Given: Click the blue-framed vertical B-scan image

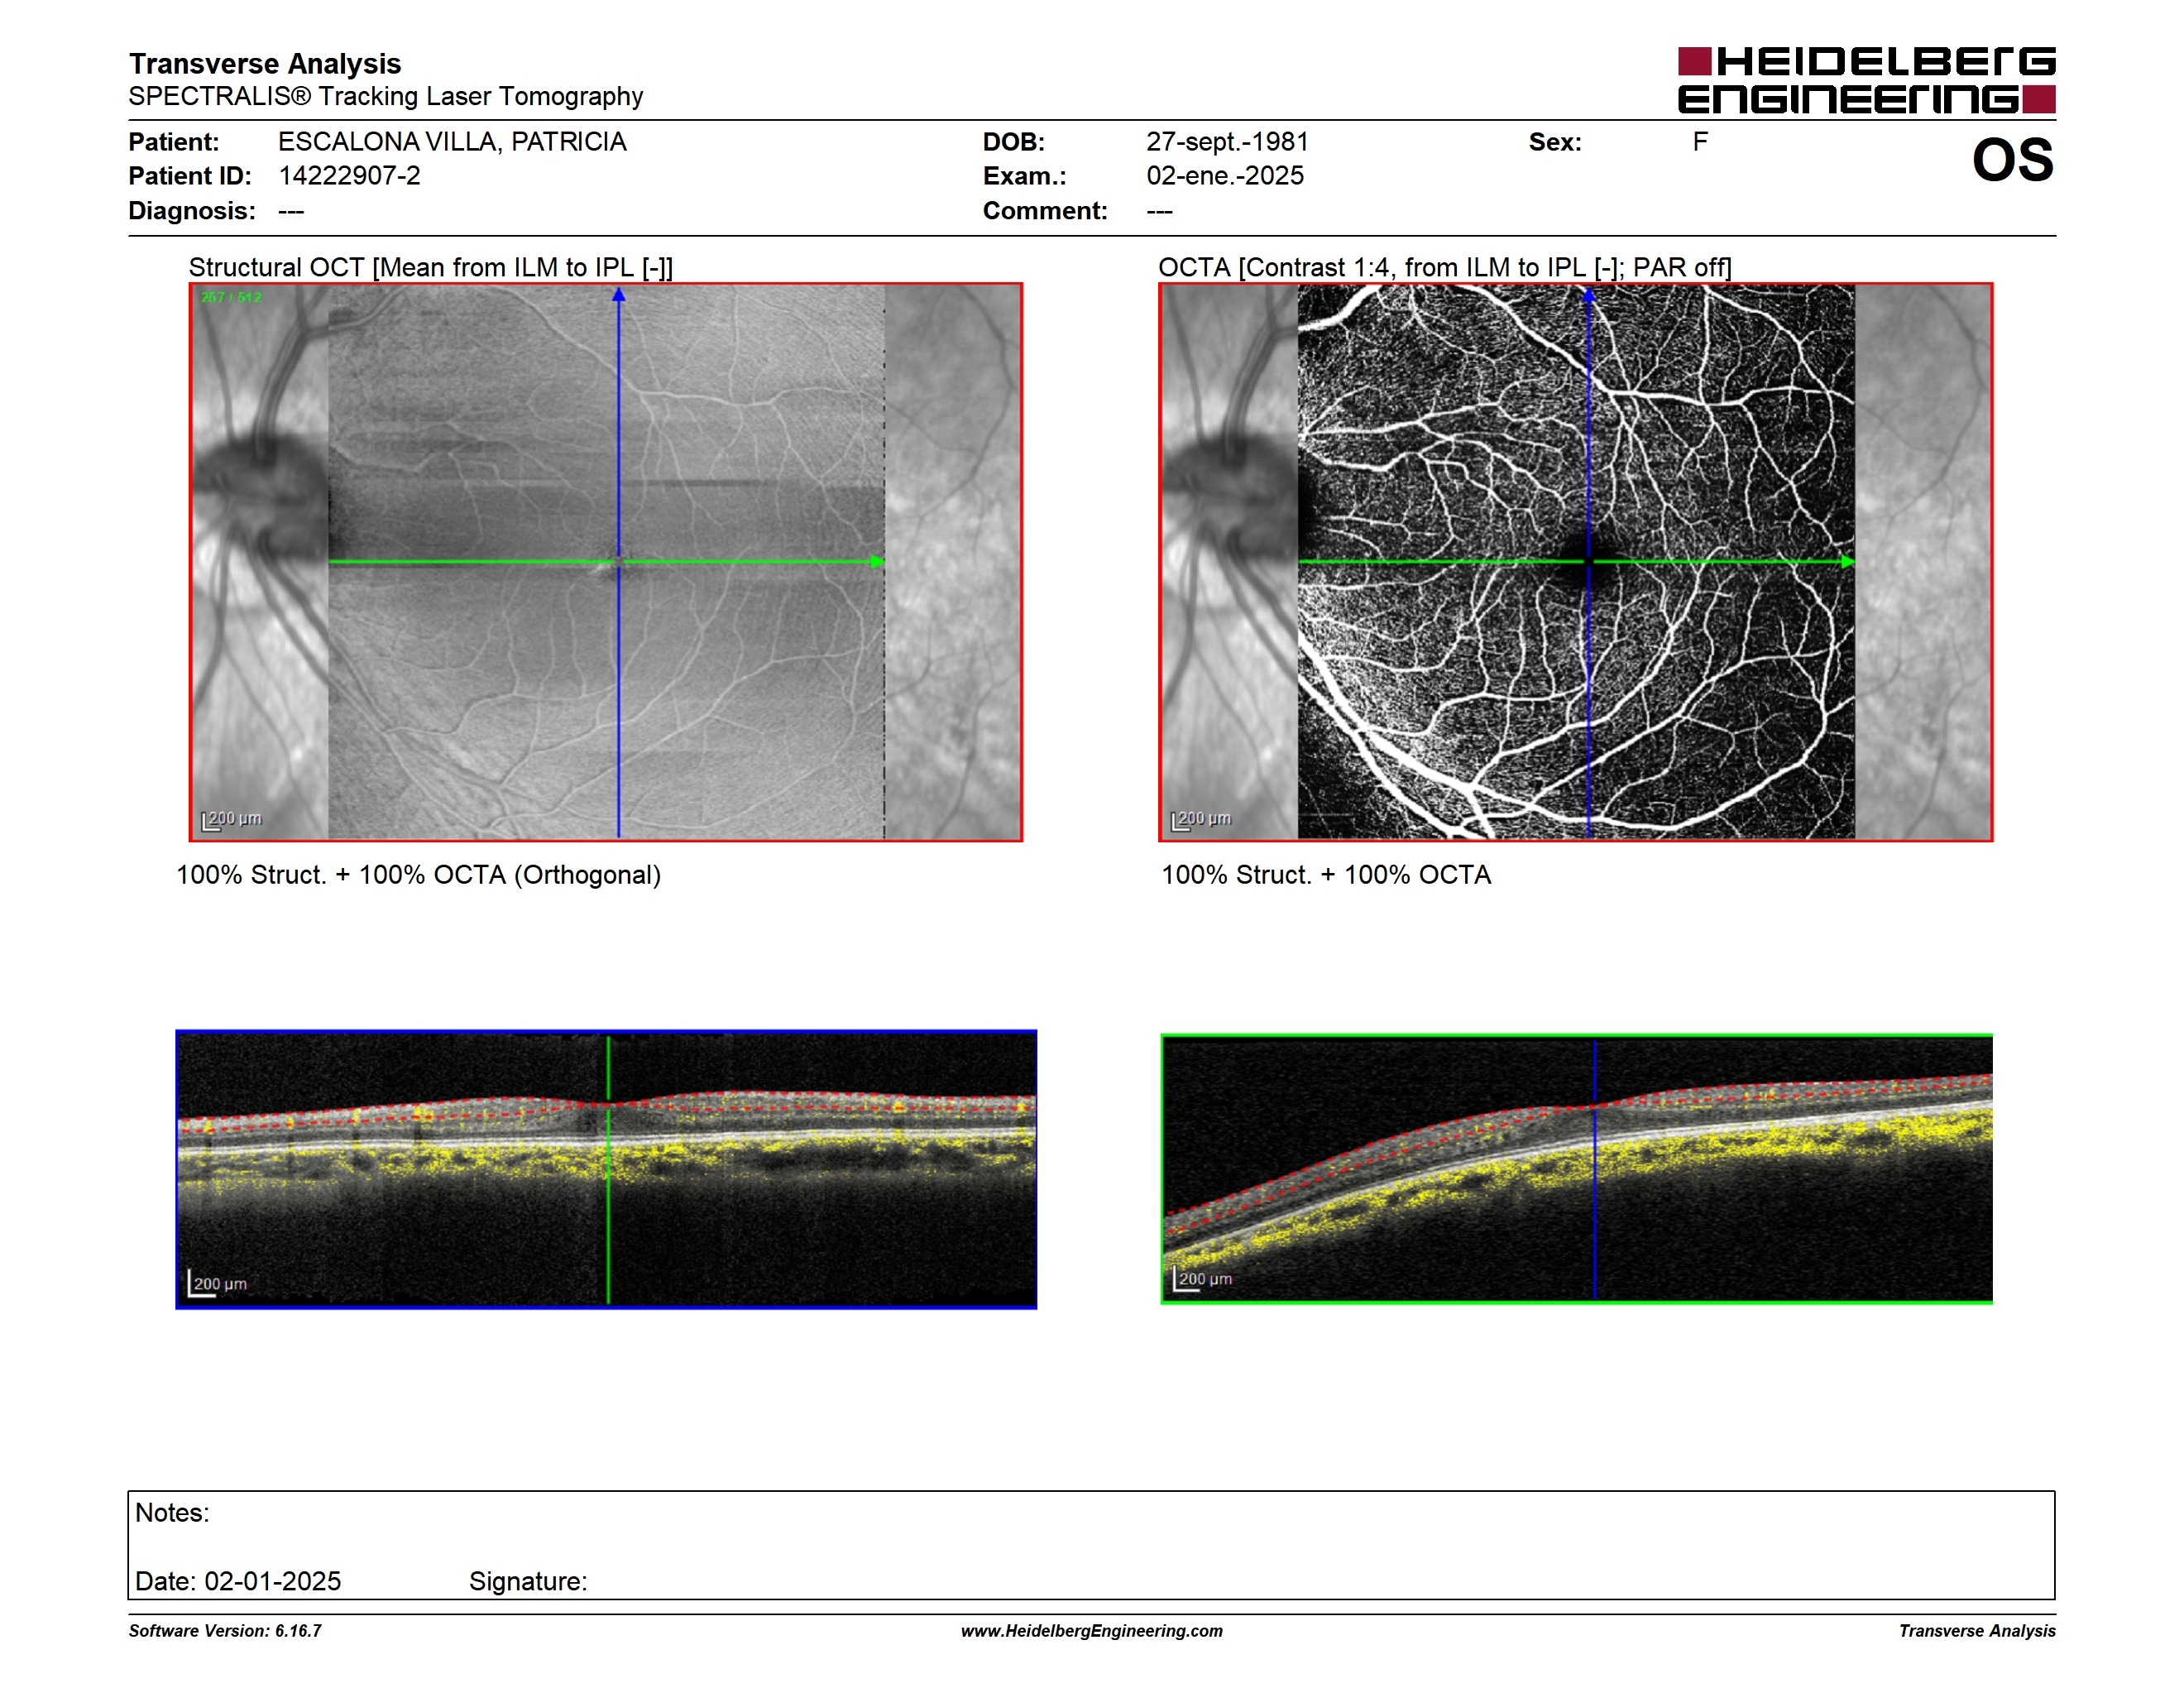Looking at the screenshot, I should [606, 1169].
